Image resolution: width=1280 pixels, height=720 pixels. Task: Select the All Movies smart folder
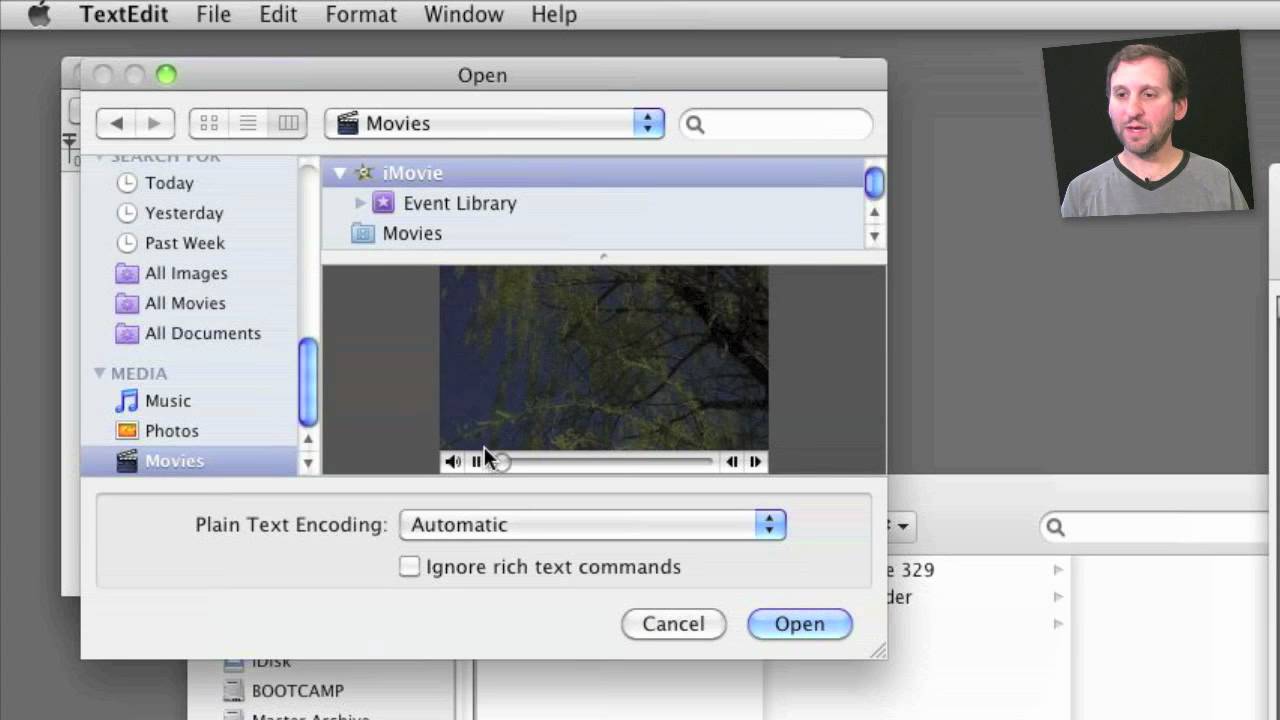[x=188, y=303]
